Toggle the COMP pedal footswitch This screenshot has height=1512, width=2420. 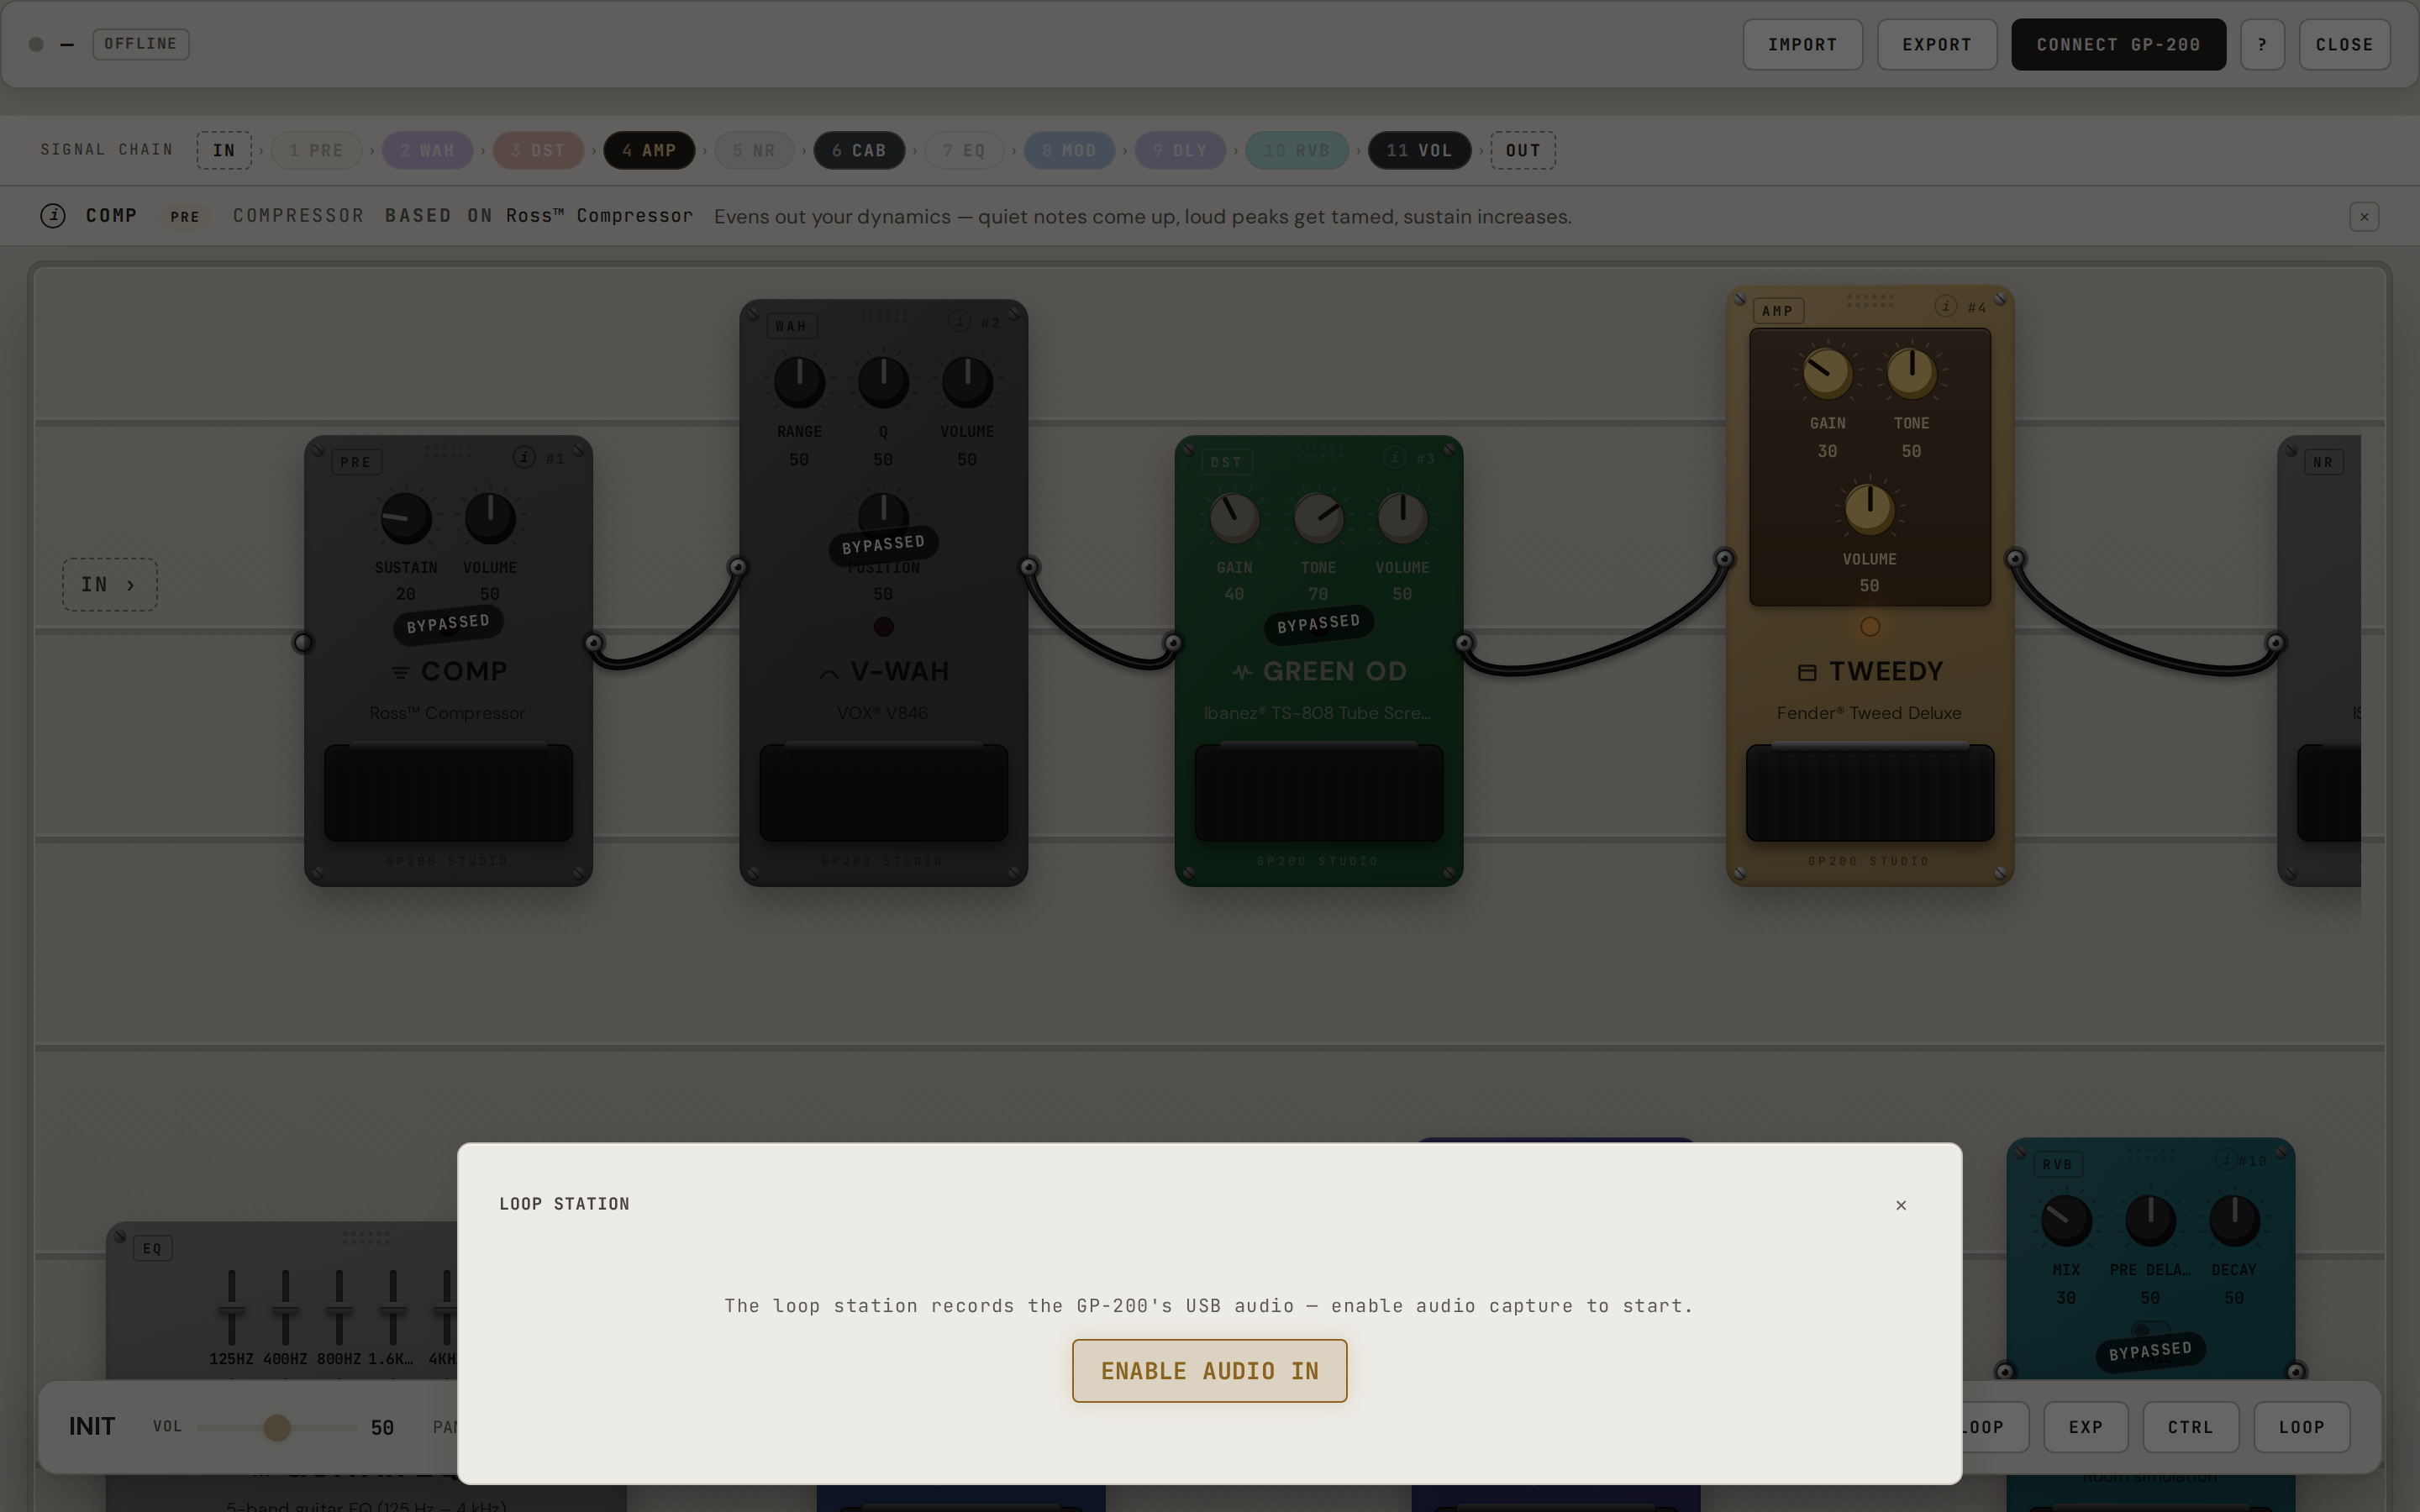[448, 792]
